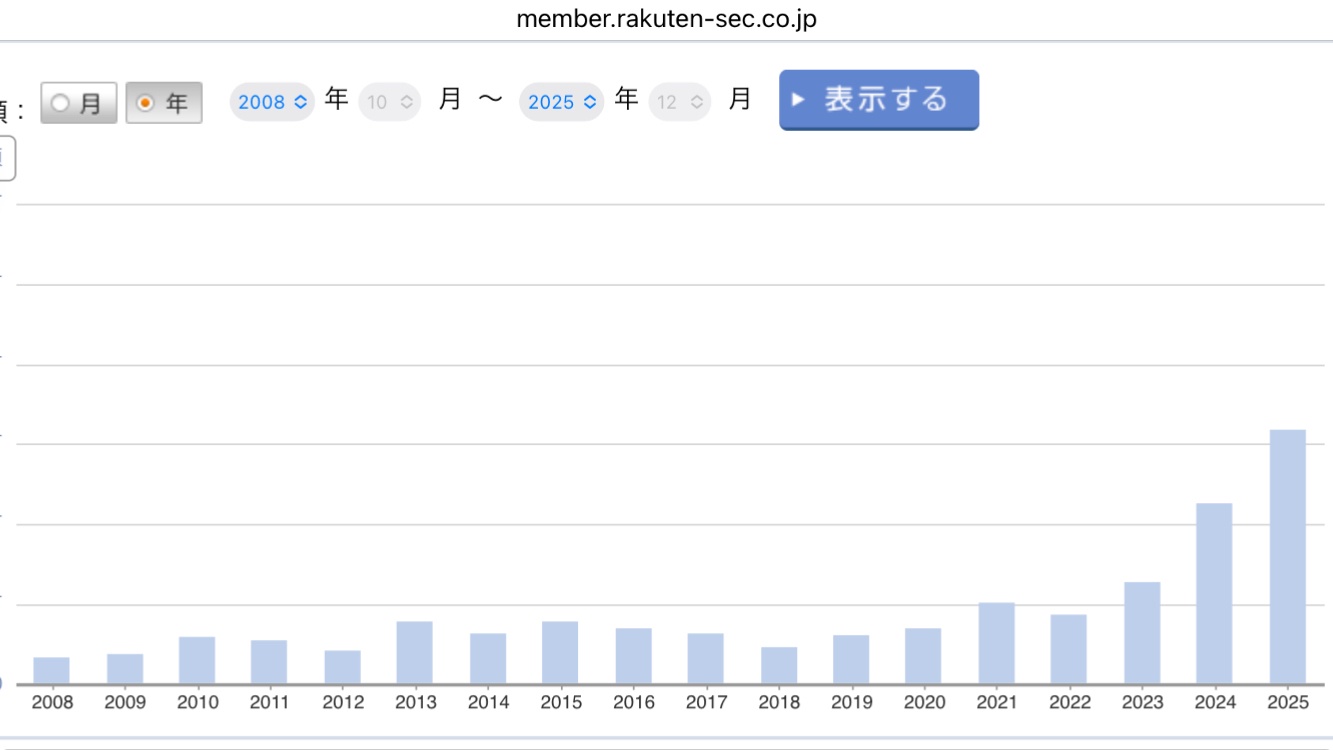Click the 2025 bar in the chart

tap(1287, 556)
